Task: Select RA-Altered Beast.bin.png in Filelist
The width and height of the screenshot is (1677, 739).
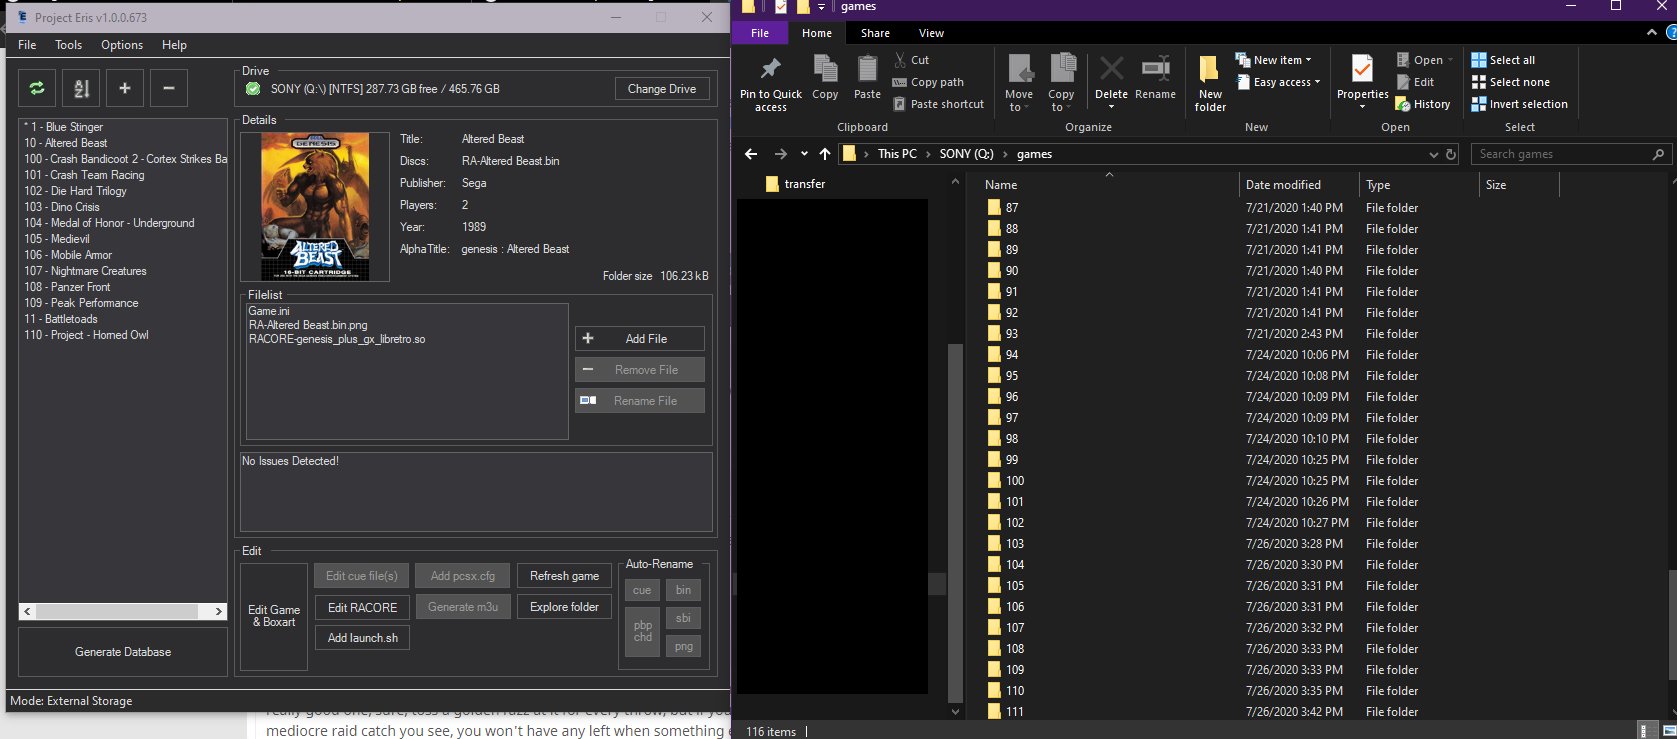Action: (308, 325)
